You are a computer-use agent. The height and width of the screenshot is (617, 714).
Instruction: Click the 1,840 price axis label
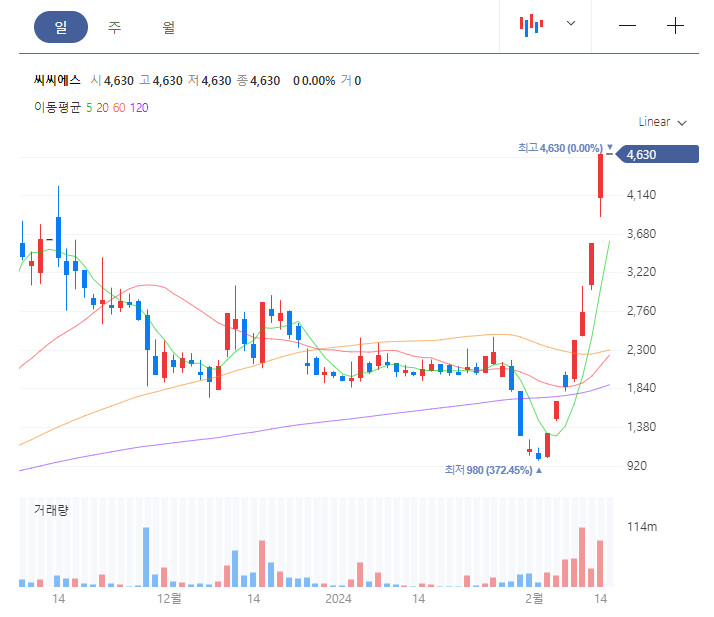click(641, 388)
